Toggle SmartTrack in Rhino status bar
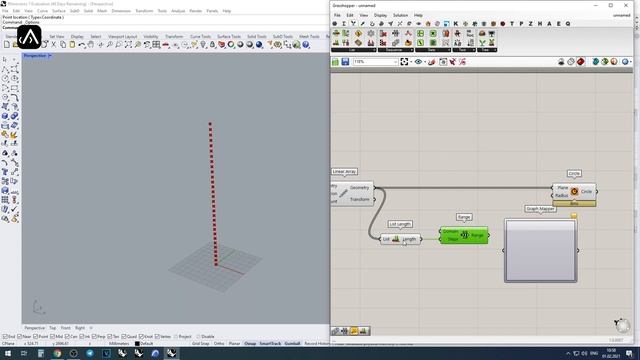 [x=270, y=344]
